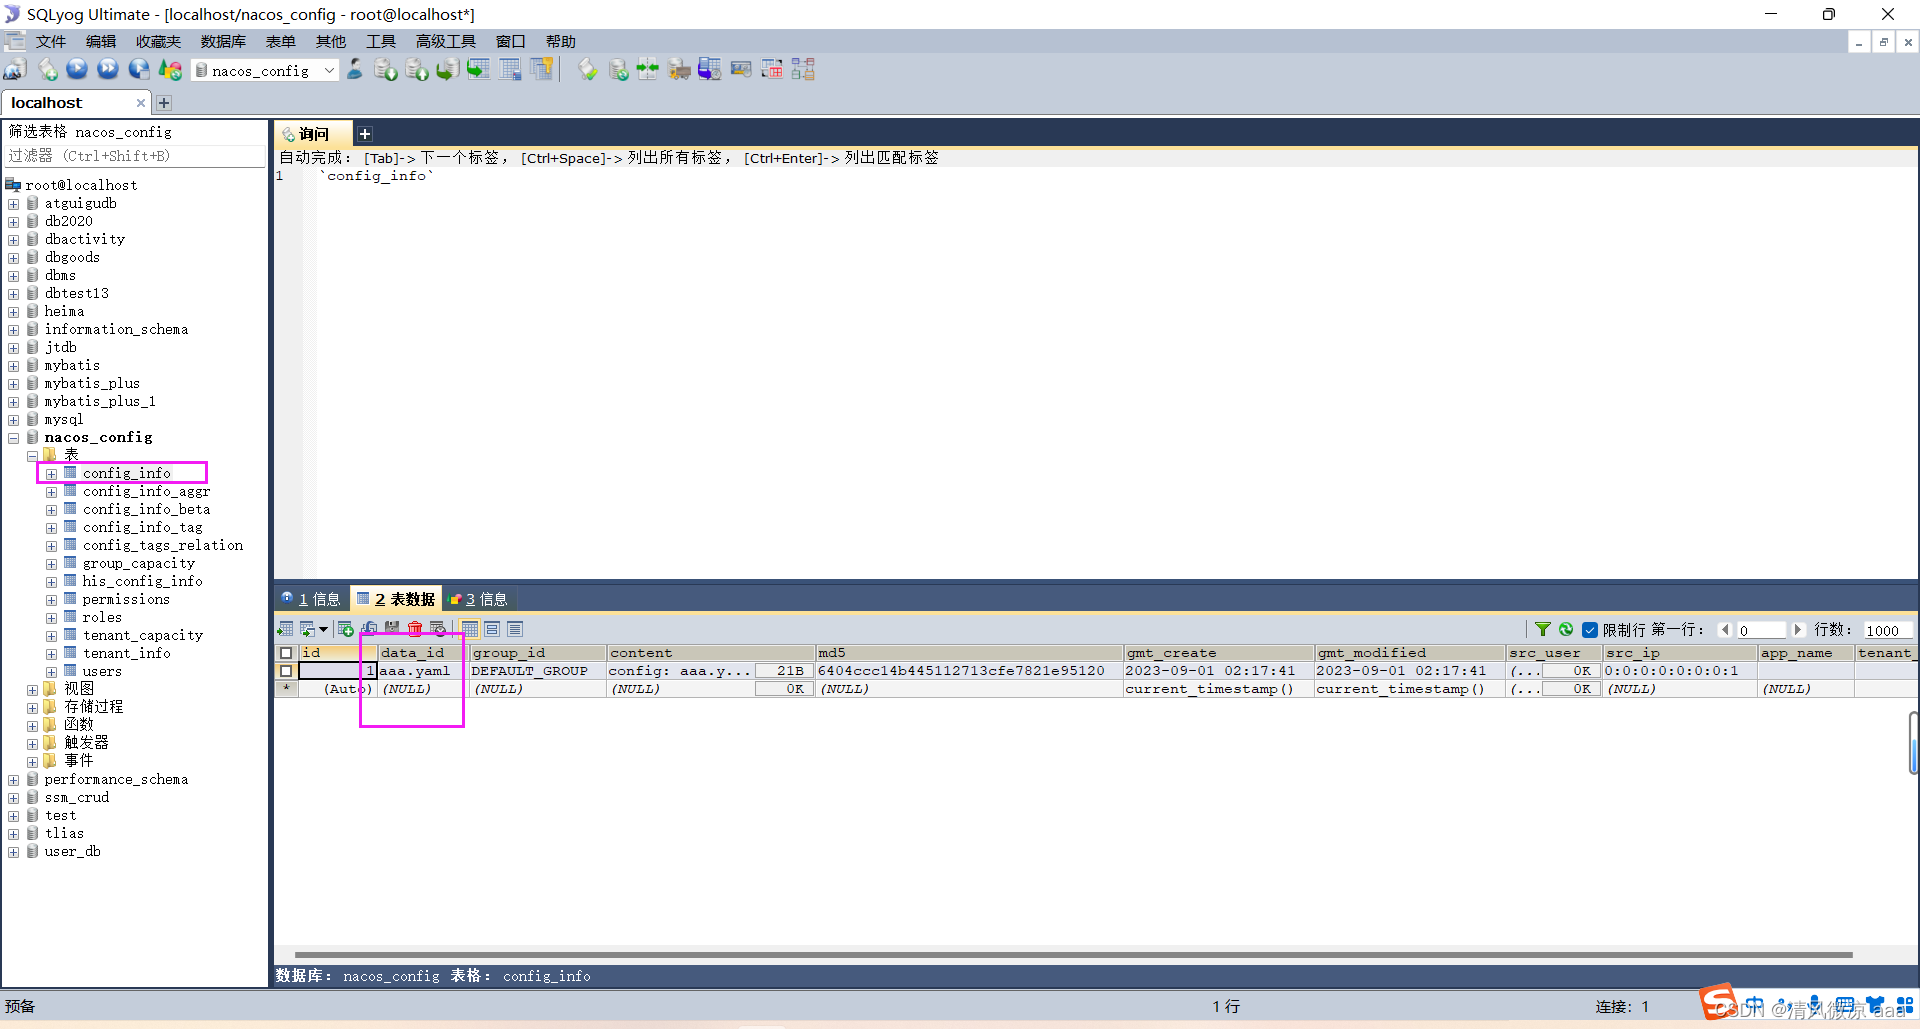Click execute and edit result set icon
This screenshot has width=1920, height=1029.
point(139,69)
